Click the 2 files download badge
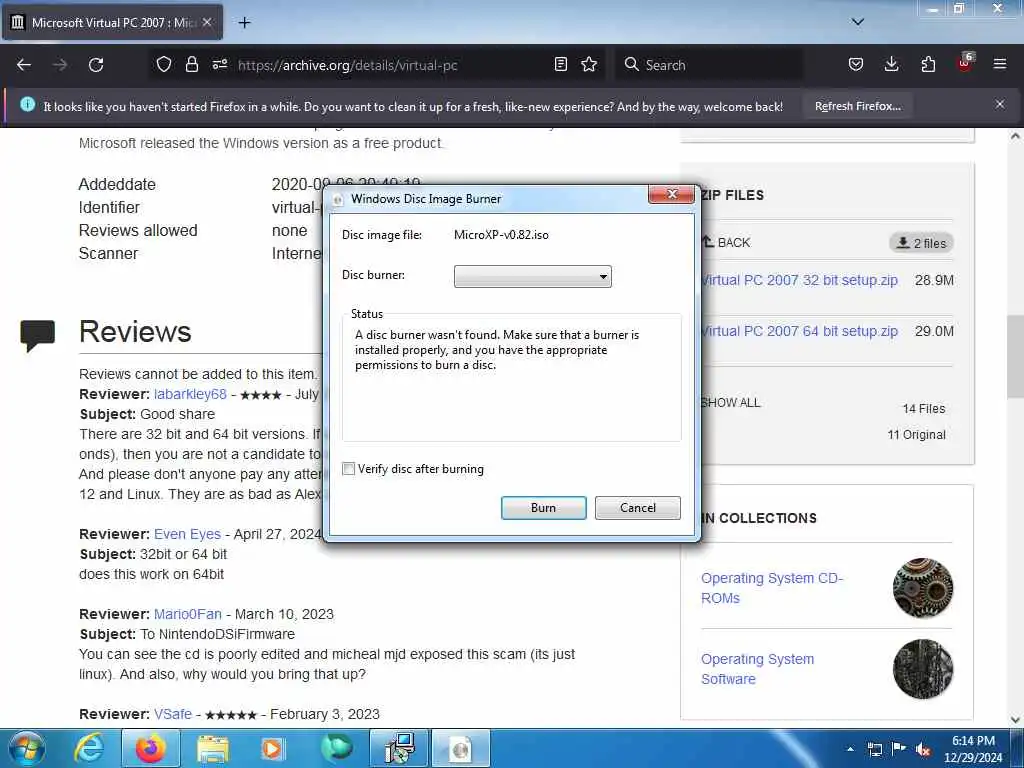The width and height of the screenshot is (1024, 768). tap(921, 243)
